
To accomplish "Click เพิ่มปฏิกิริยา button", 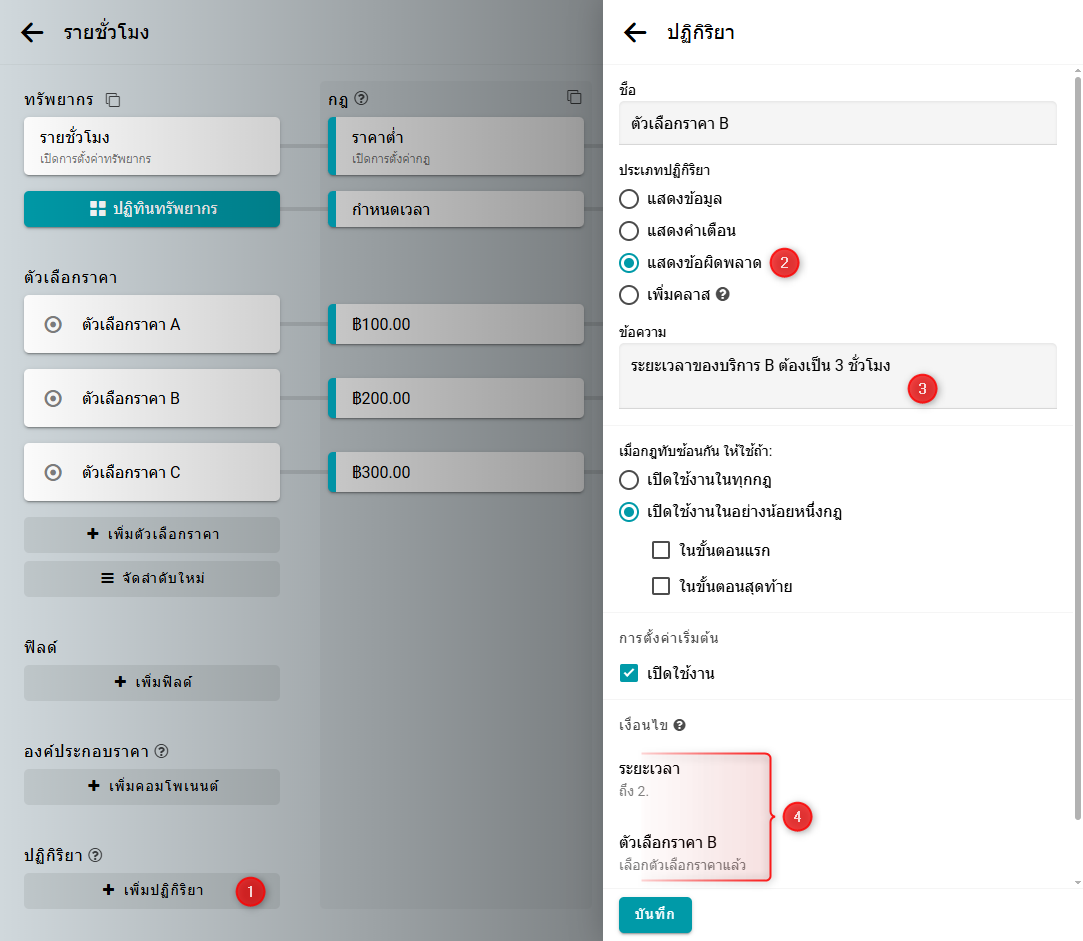I will (x=152, y=890).
